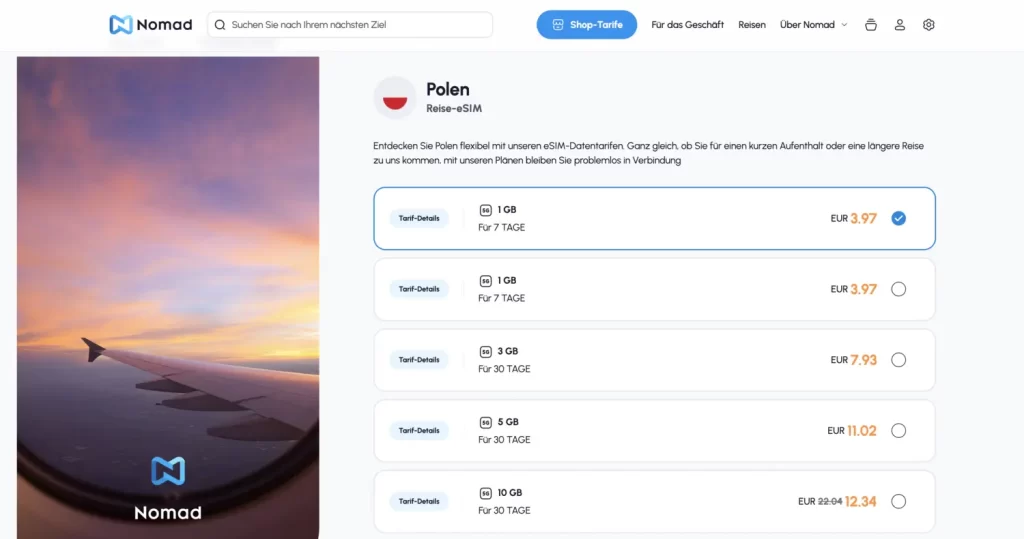Select the 10 GB EUR 12.34 plan radio
Screen dimensions: 1024x539
pyautogui.click(x=899, y=501)
